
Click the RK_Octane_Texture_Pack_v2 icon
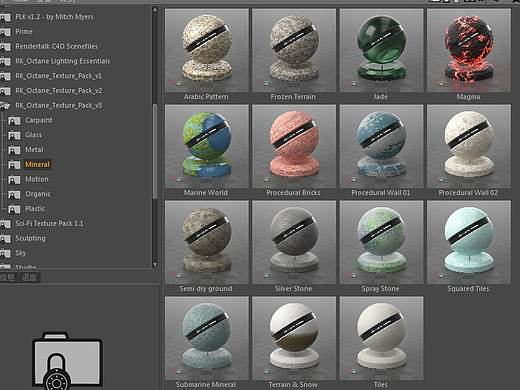5,91
